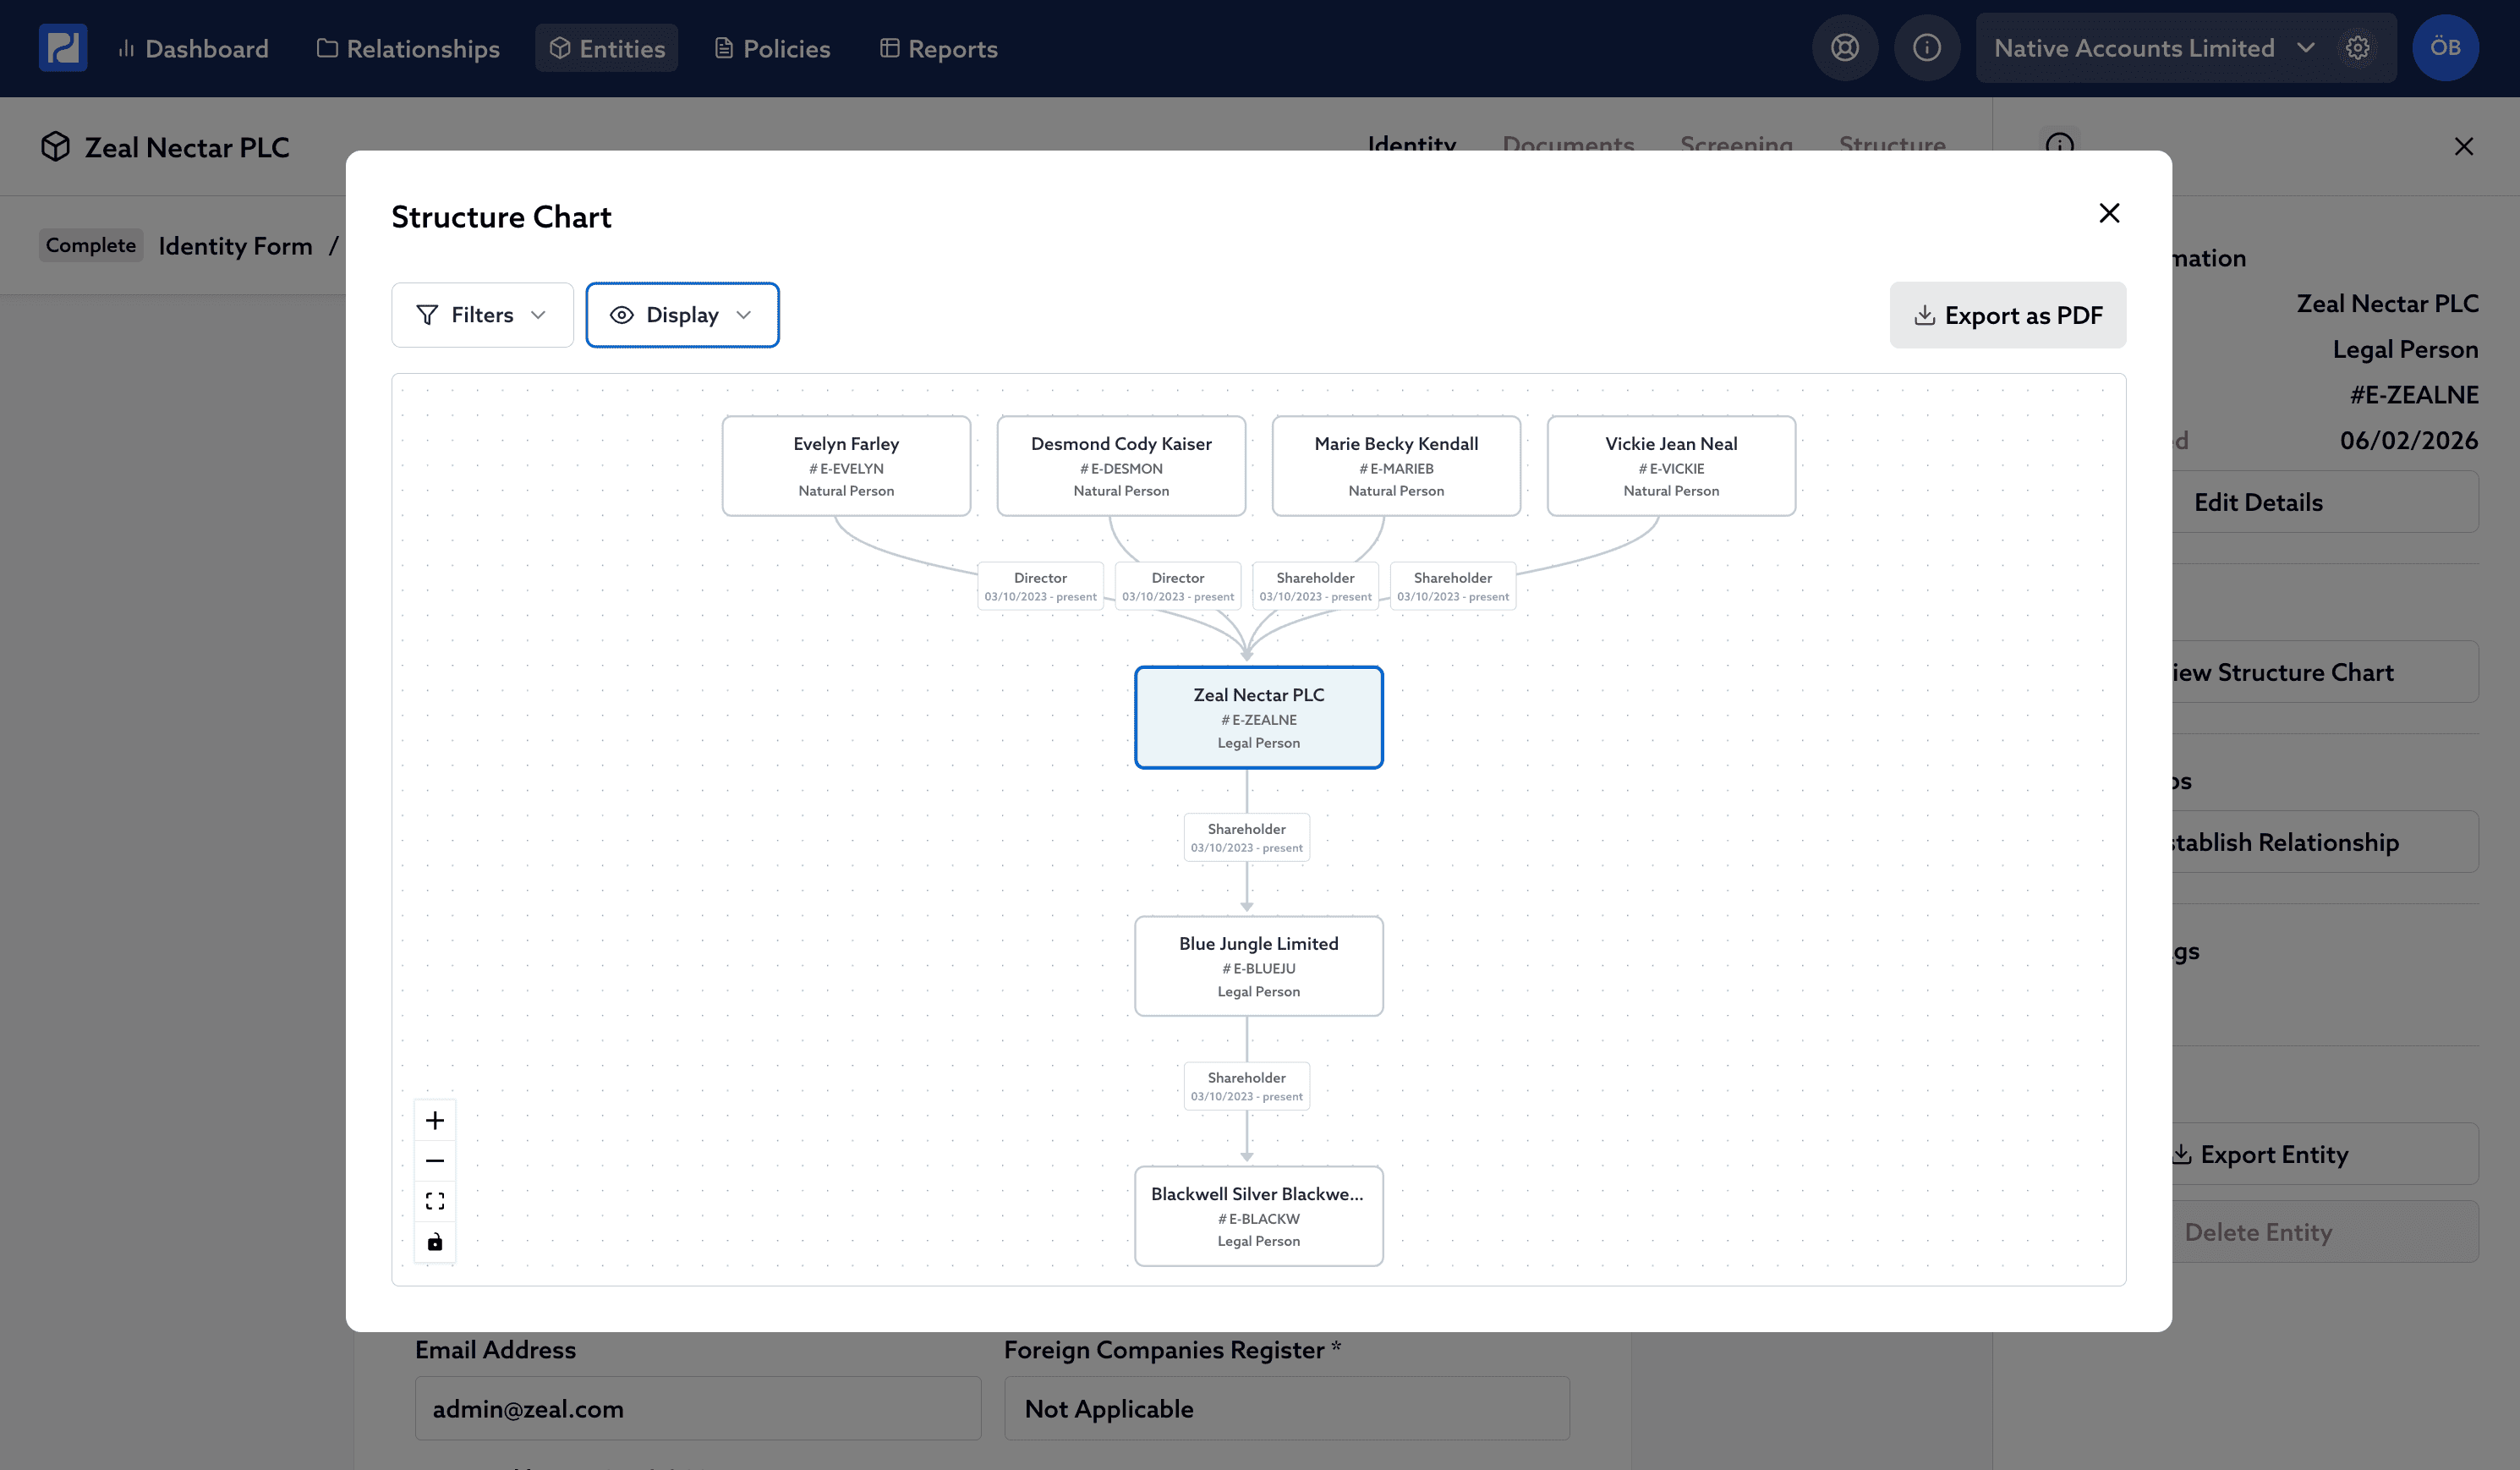Click the fit view icon
This screenshot has width=2520, height=1470.
coord(435,1201)
